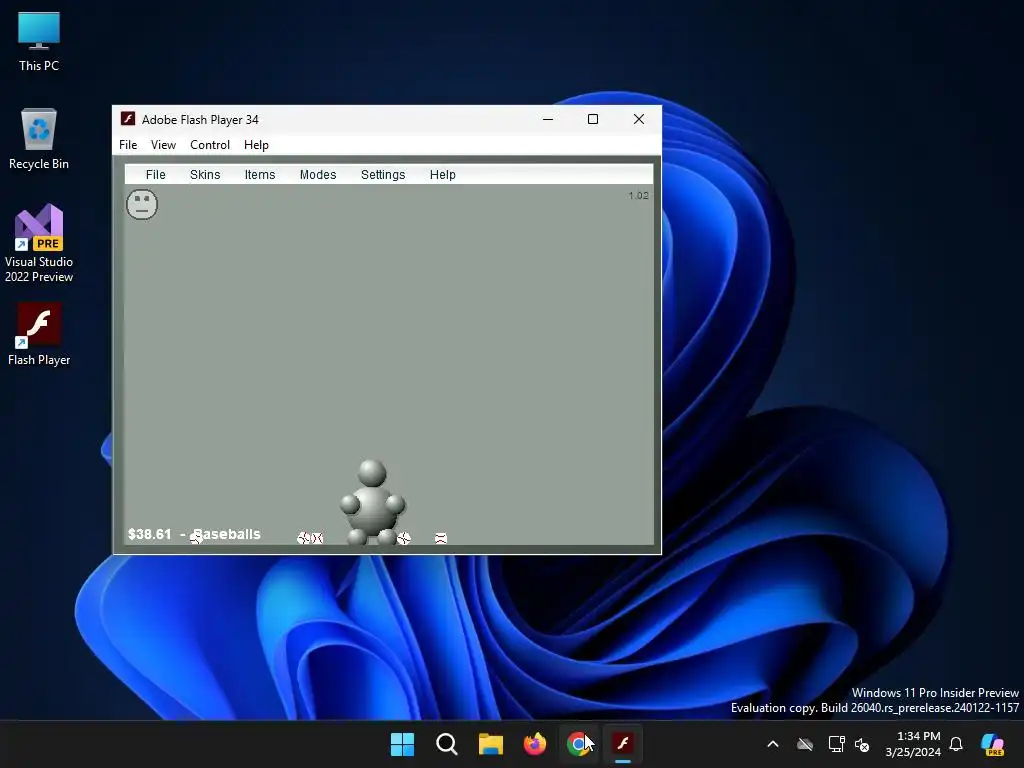Open File Explorer from taskbar
The image size is (1024, 768).
490,744
